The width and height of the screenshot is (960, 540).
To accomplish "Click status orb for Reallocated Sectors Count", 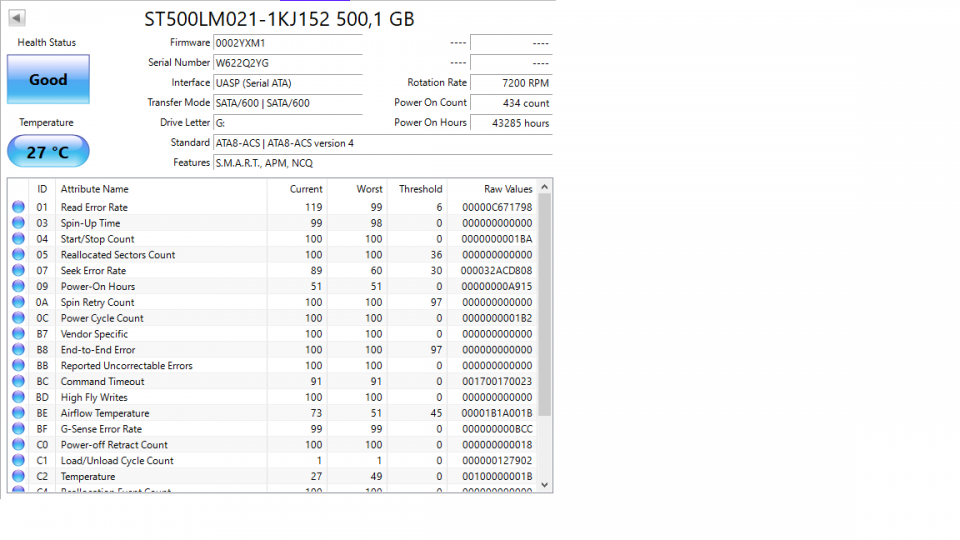I will 18,255.
